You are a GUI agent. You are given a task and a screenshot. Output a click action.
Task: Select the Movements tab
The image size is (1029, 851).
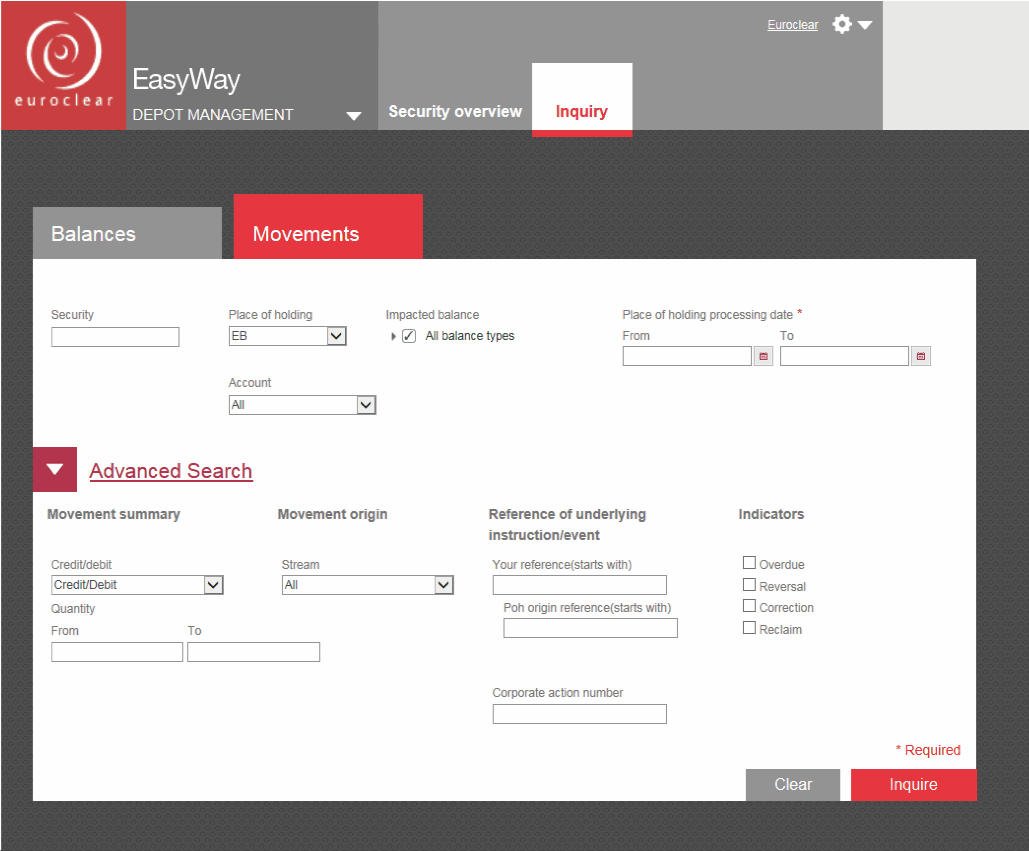[x=328, y=227]
